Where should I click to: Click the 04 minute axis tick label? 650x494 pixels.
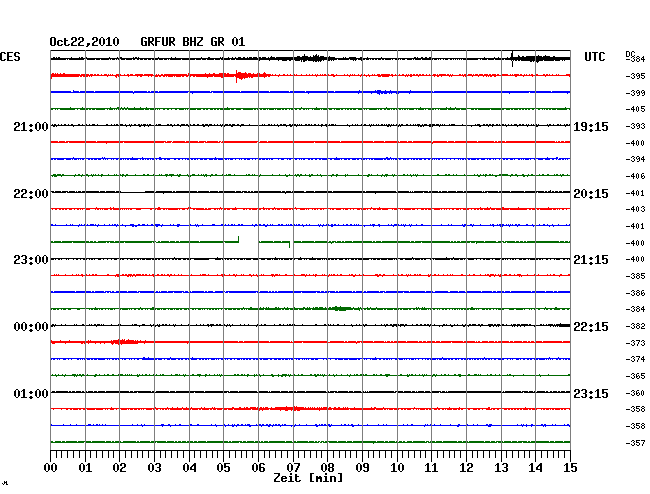coord(189,468)
